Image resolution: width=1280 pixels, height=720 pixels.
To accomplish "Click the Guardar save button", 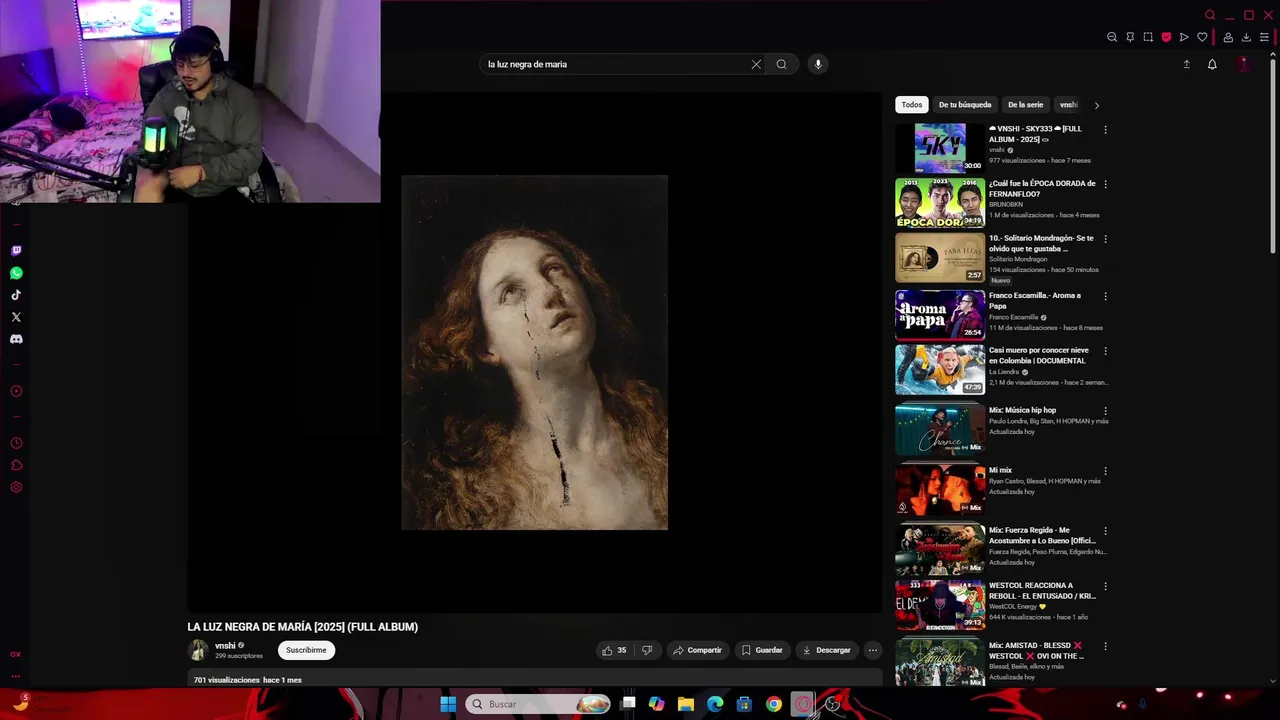I will coord(762,650).
